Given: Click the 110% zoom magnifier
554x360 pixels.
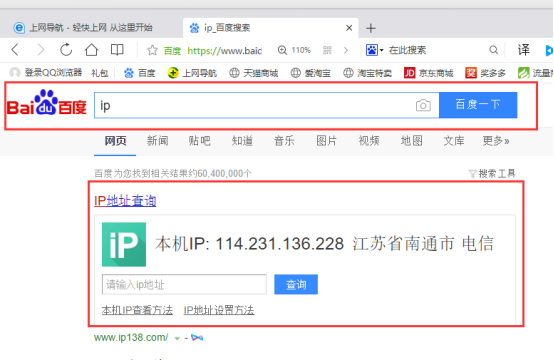Looking at the screenshot, I should pyautogui.click(x=282, y=50).
